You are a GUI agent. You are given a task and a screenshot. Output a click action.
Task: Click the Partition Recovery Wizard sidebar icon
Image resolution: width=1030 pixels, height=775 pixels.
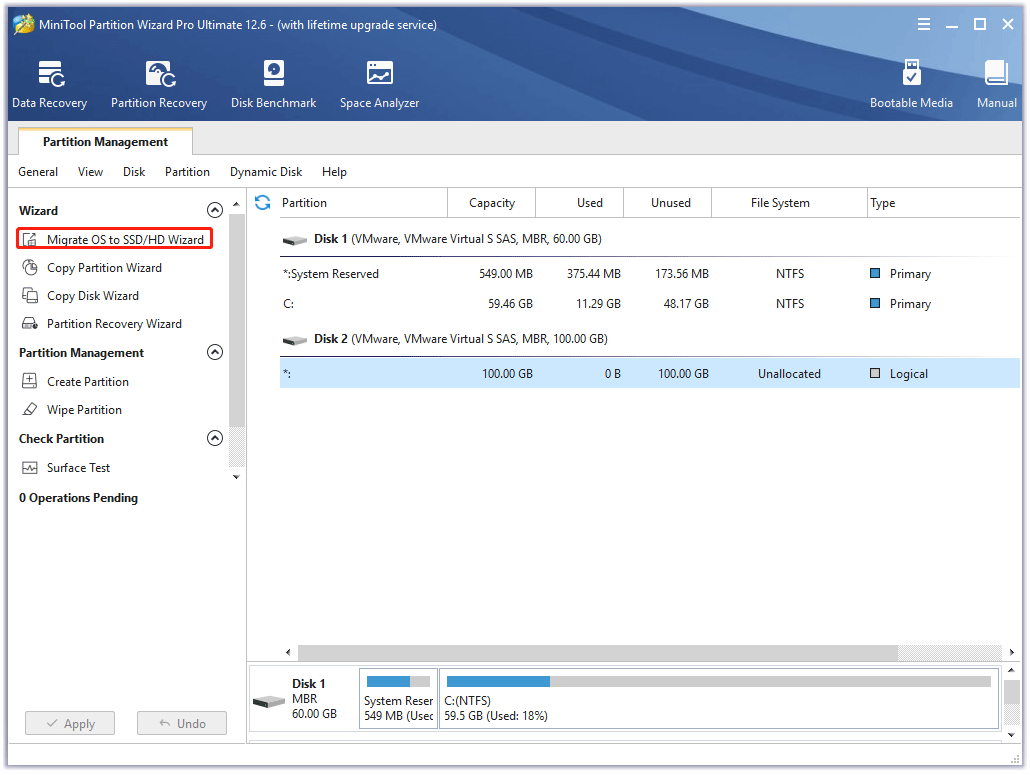click(x=30, y=323)
